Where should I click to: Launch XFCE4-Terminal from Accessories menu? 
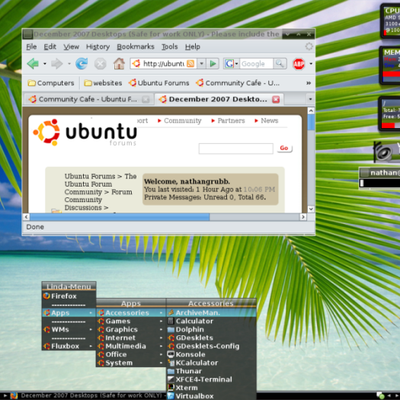[211, 379]
